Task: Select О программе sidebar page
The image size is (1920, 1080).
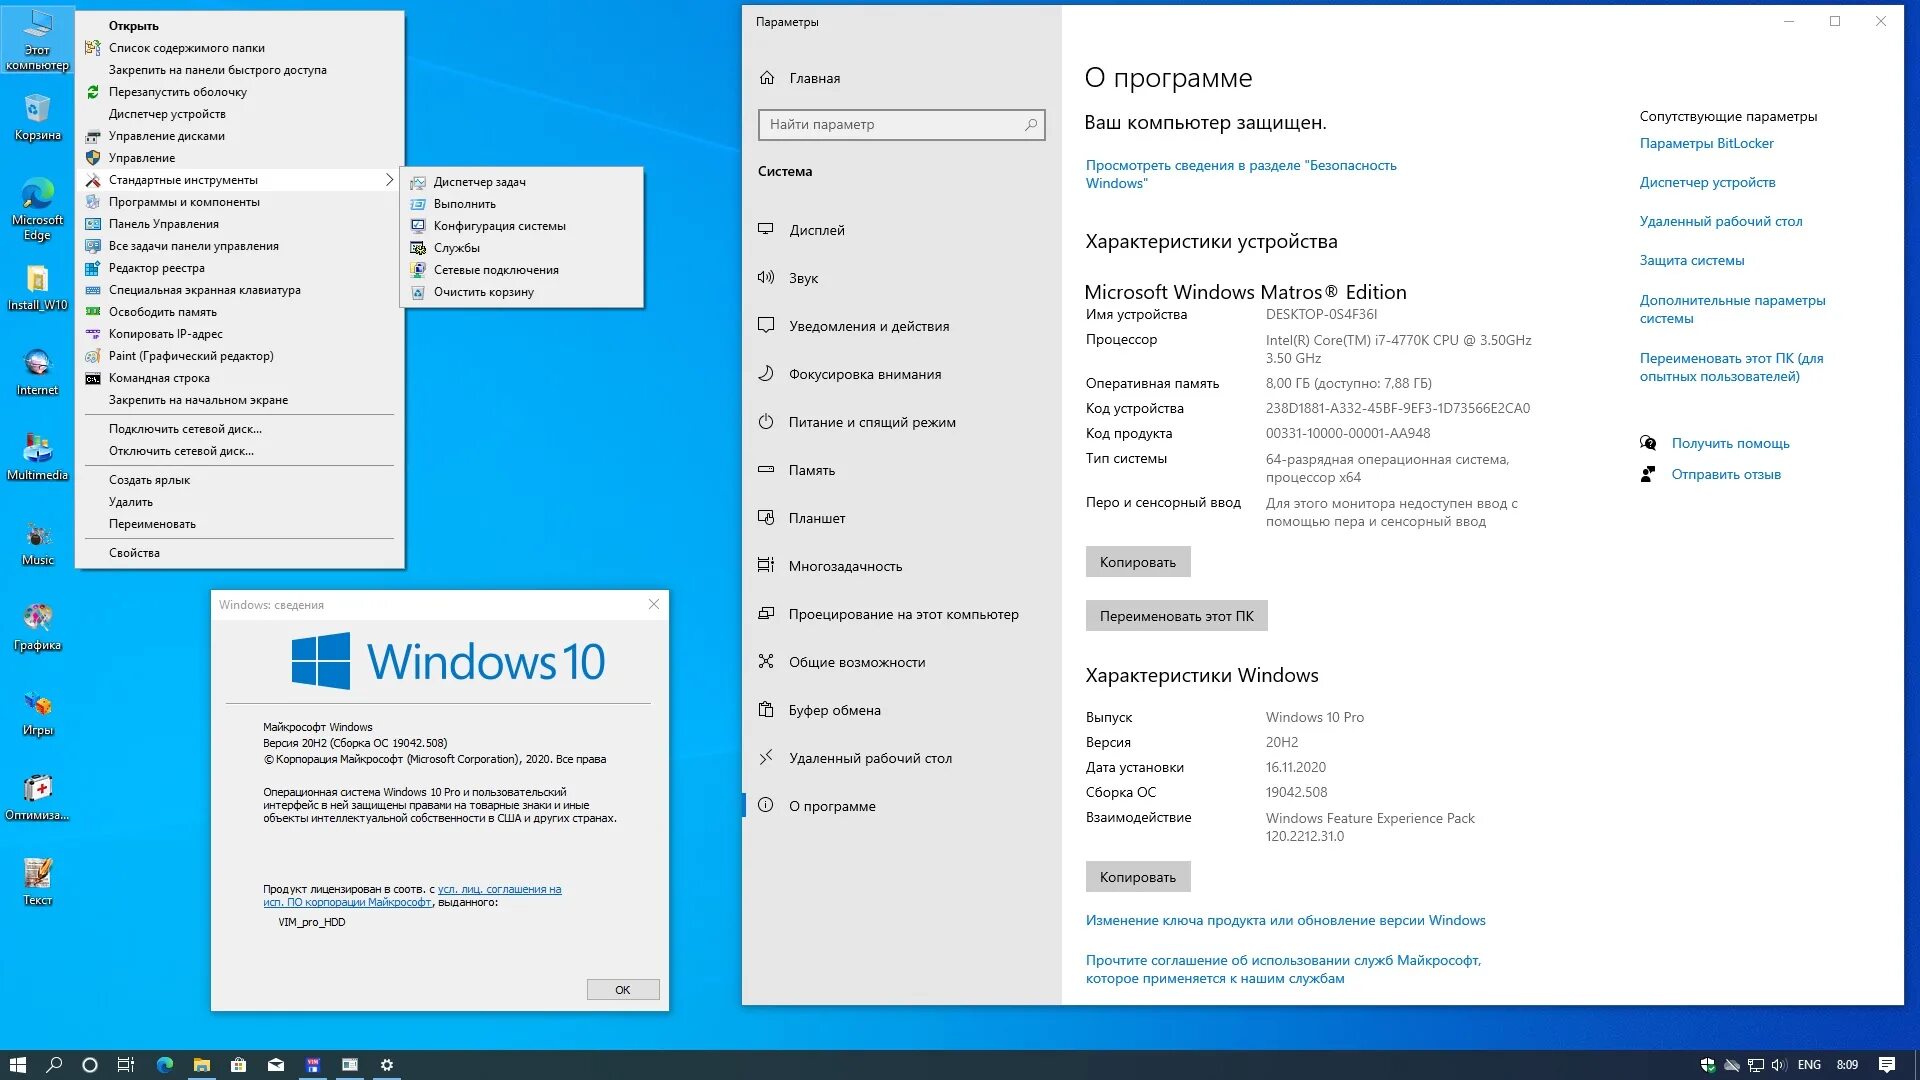Action: pyautogui.click(x=901, y=806)
